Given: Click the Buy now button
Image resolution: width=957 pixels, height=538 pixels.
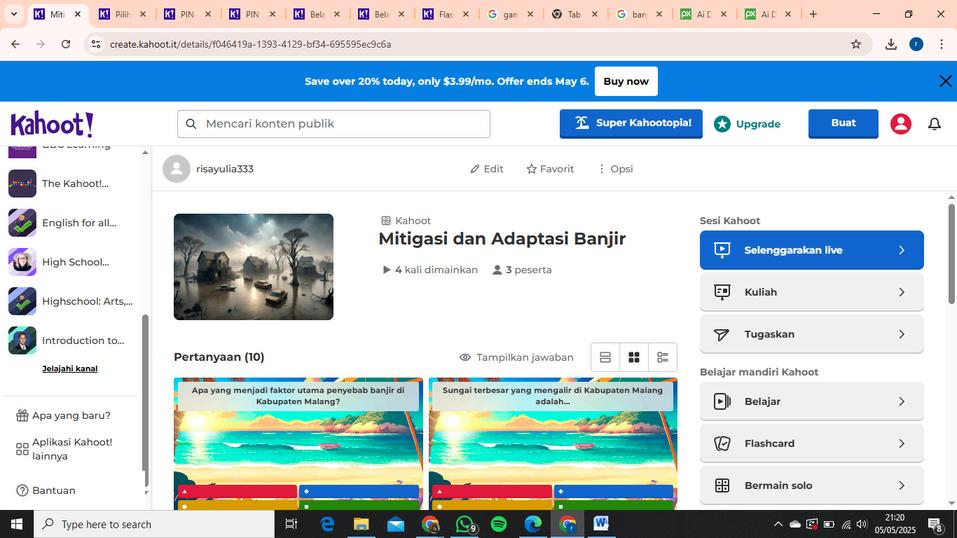Looking at the screenshot, I should pos(626,81).
